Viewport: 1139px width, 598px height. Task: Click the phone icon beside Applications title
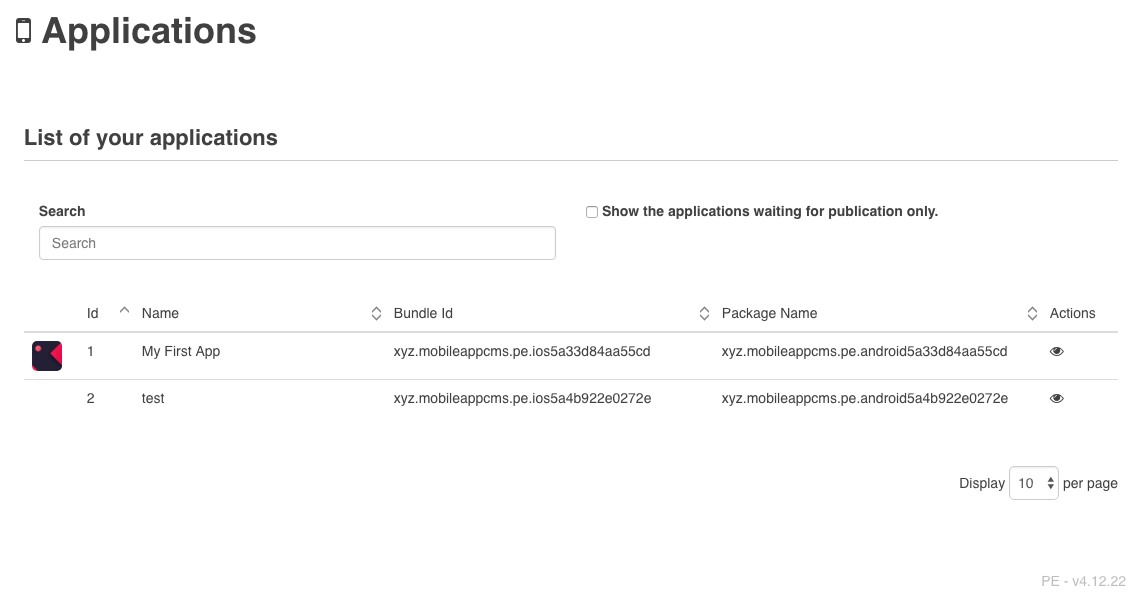[24, 31]
